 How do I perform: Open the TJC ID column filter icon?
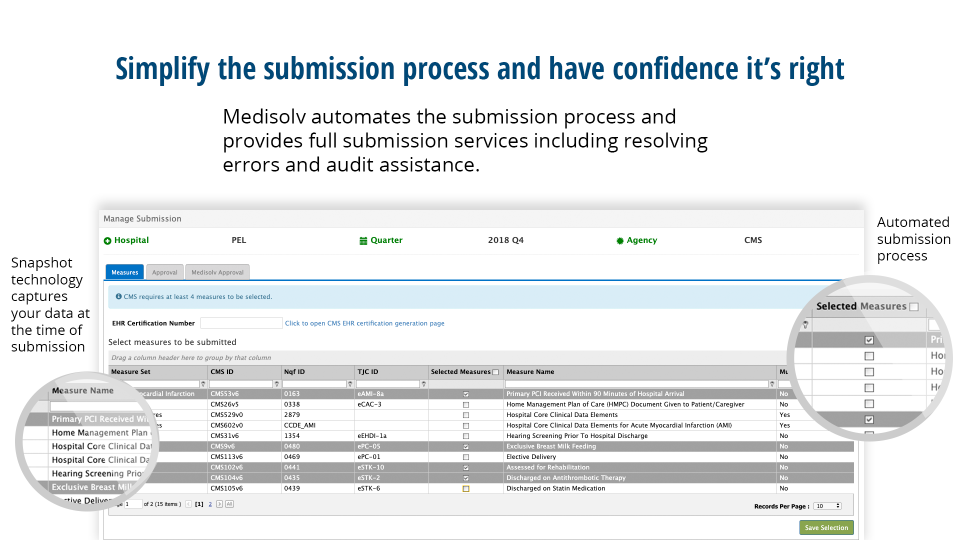point(423,384)
